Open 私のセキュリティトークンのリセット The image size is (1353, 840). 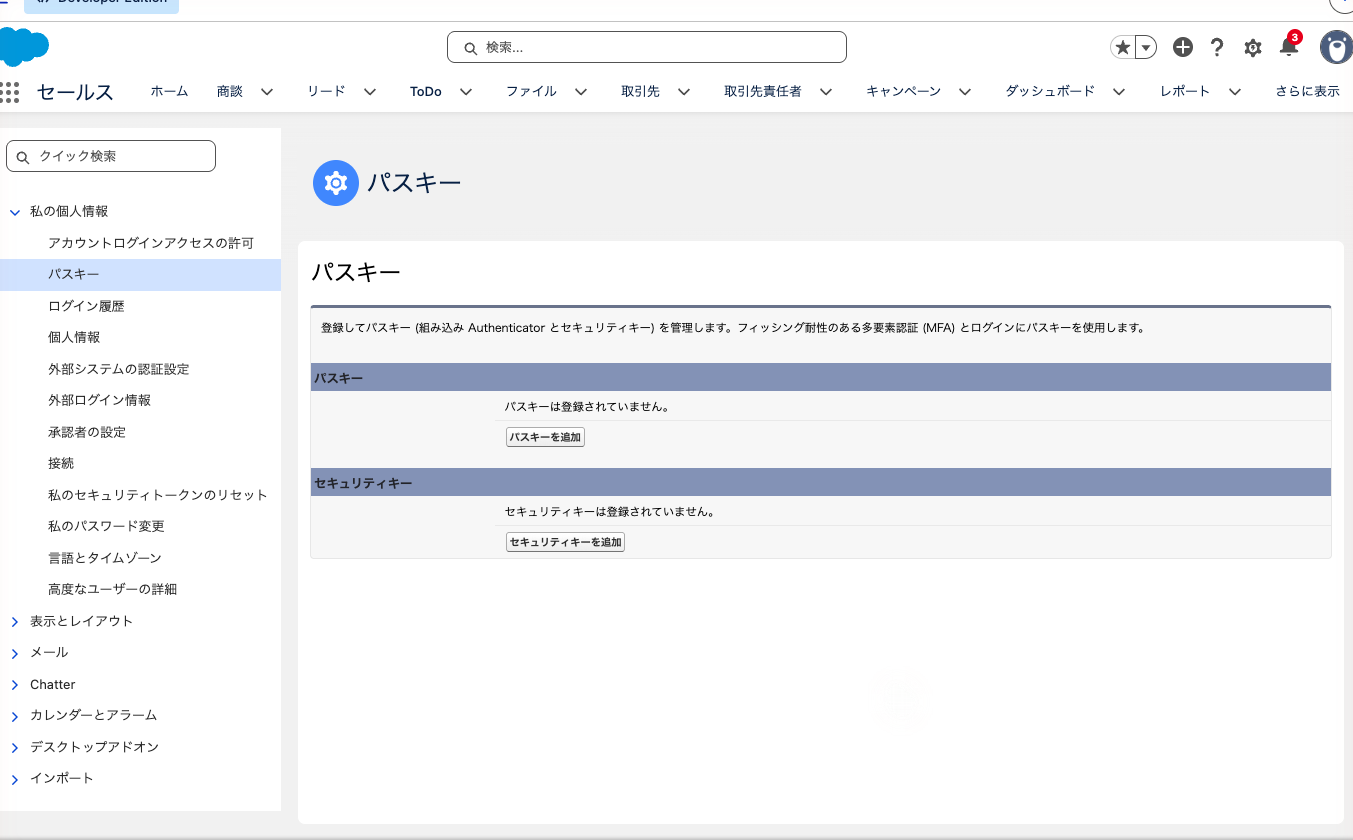point(158,495)
